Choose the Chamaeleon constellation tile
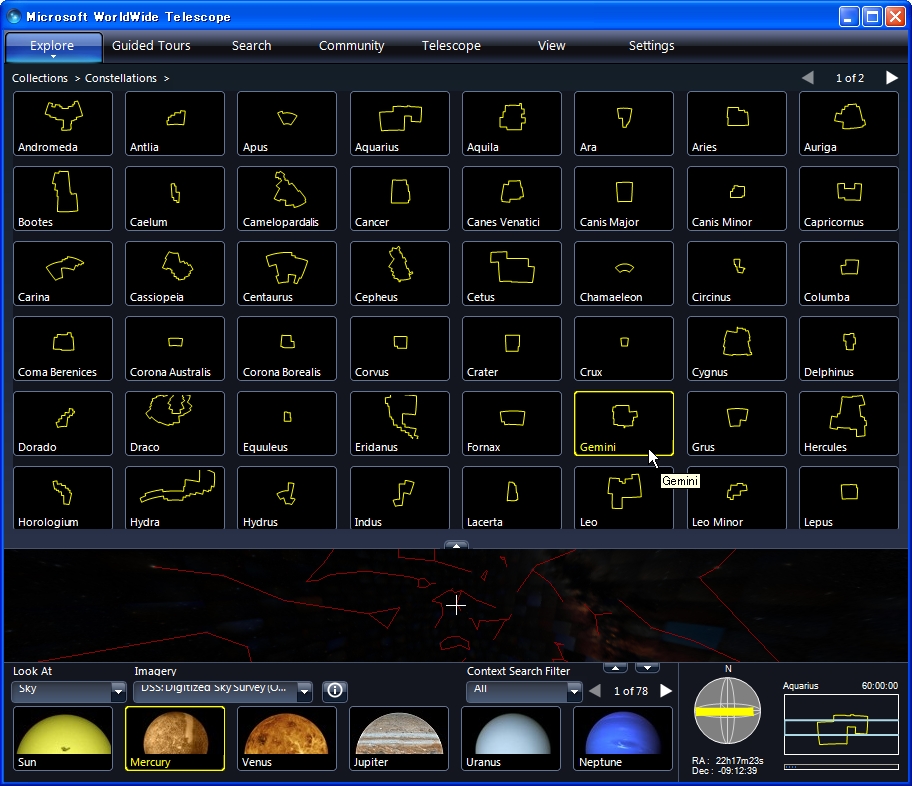912x786 pixels. [x=624, y=273]
